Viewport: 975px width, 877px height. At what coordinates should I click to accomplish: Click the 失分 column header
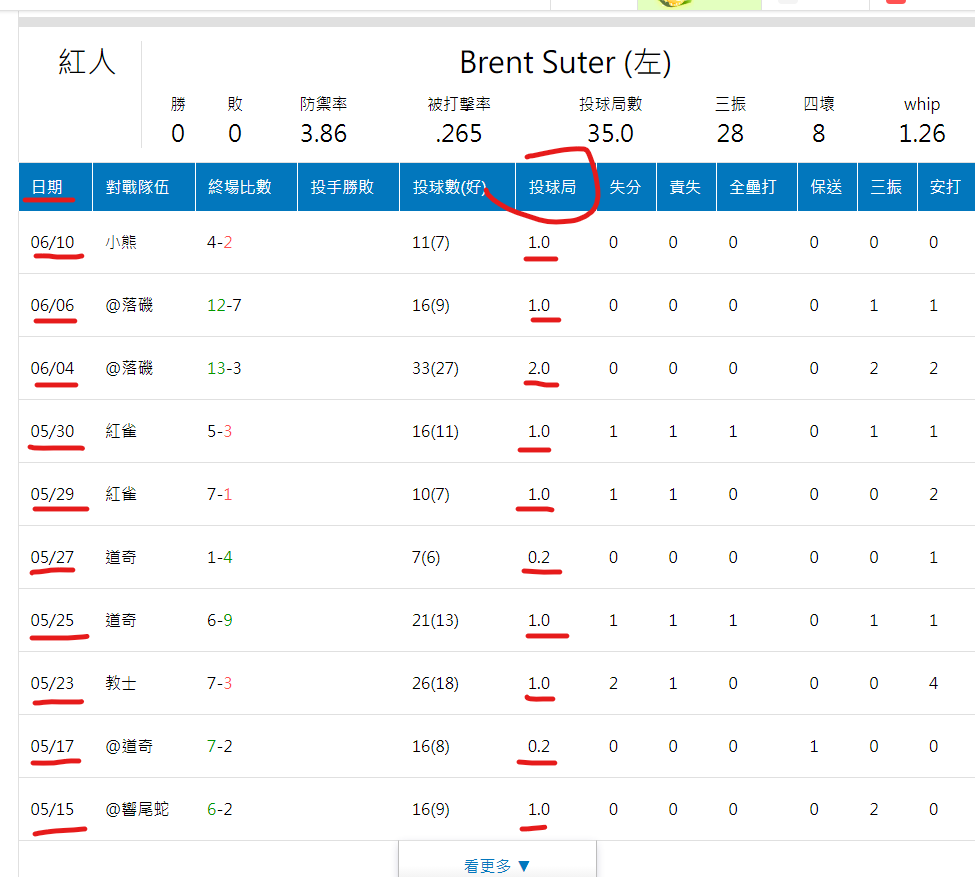click(x=625, y=187)
